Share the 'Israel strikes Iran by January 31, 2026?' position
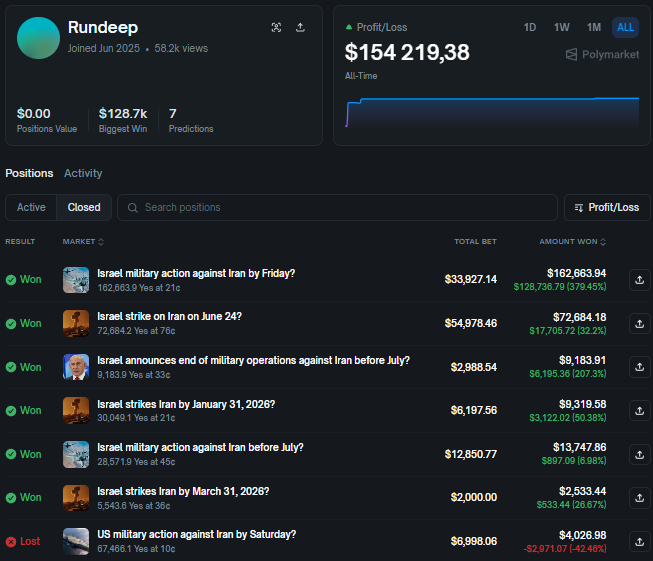 click(x=640, y=411)
